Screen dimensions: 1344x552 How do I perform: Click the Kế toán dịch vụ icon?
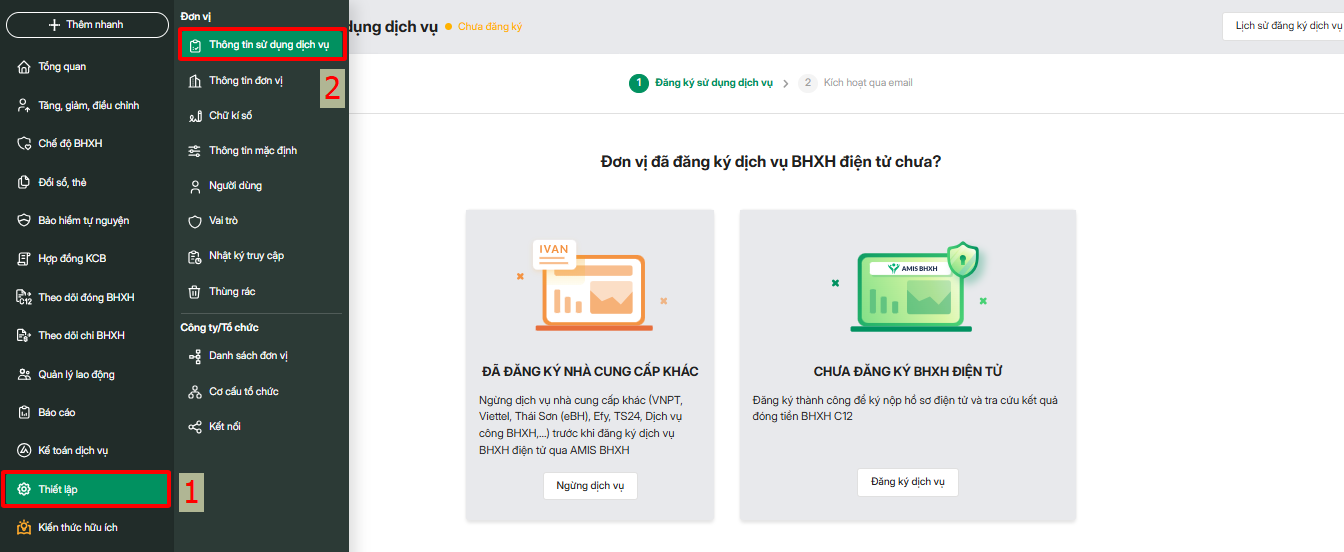coord(24,451)
